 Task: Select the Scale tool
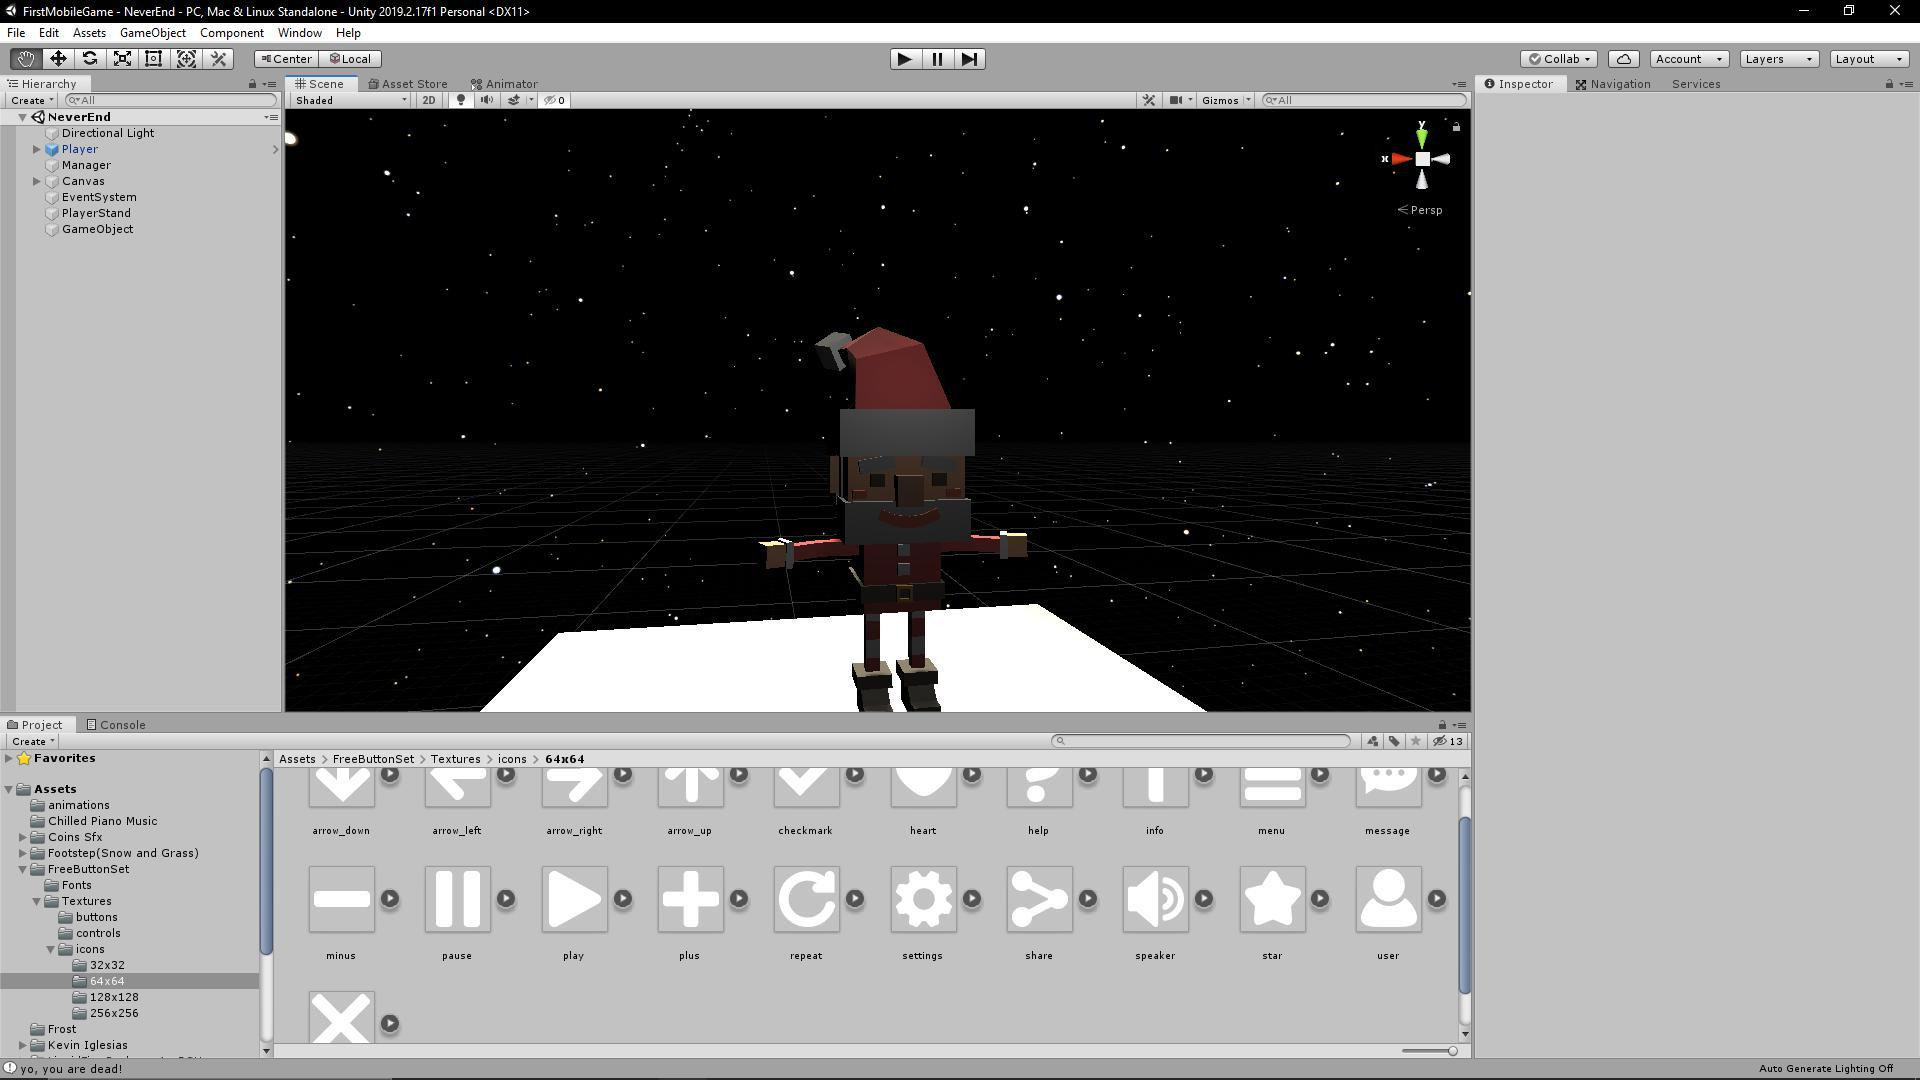coord(122,59)
